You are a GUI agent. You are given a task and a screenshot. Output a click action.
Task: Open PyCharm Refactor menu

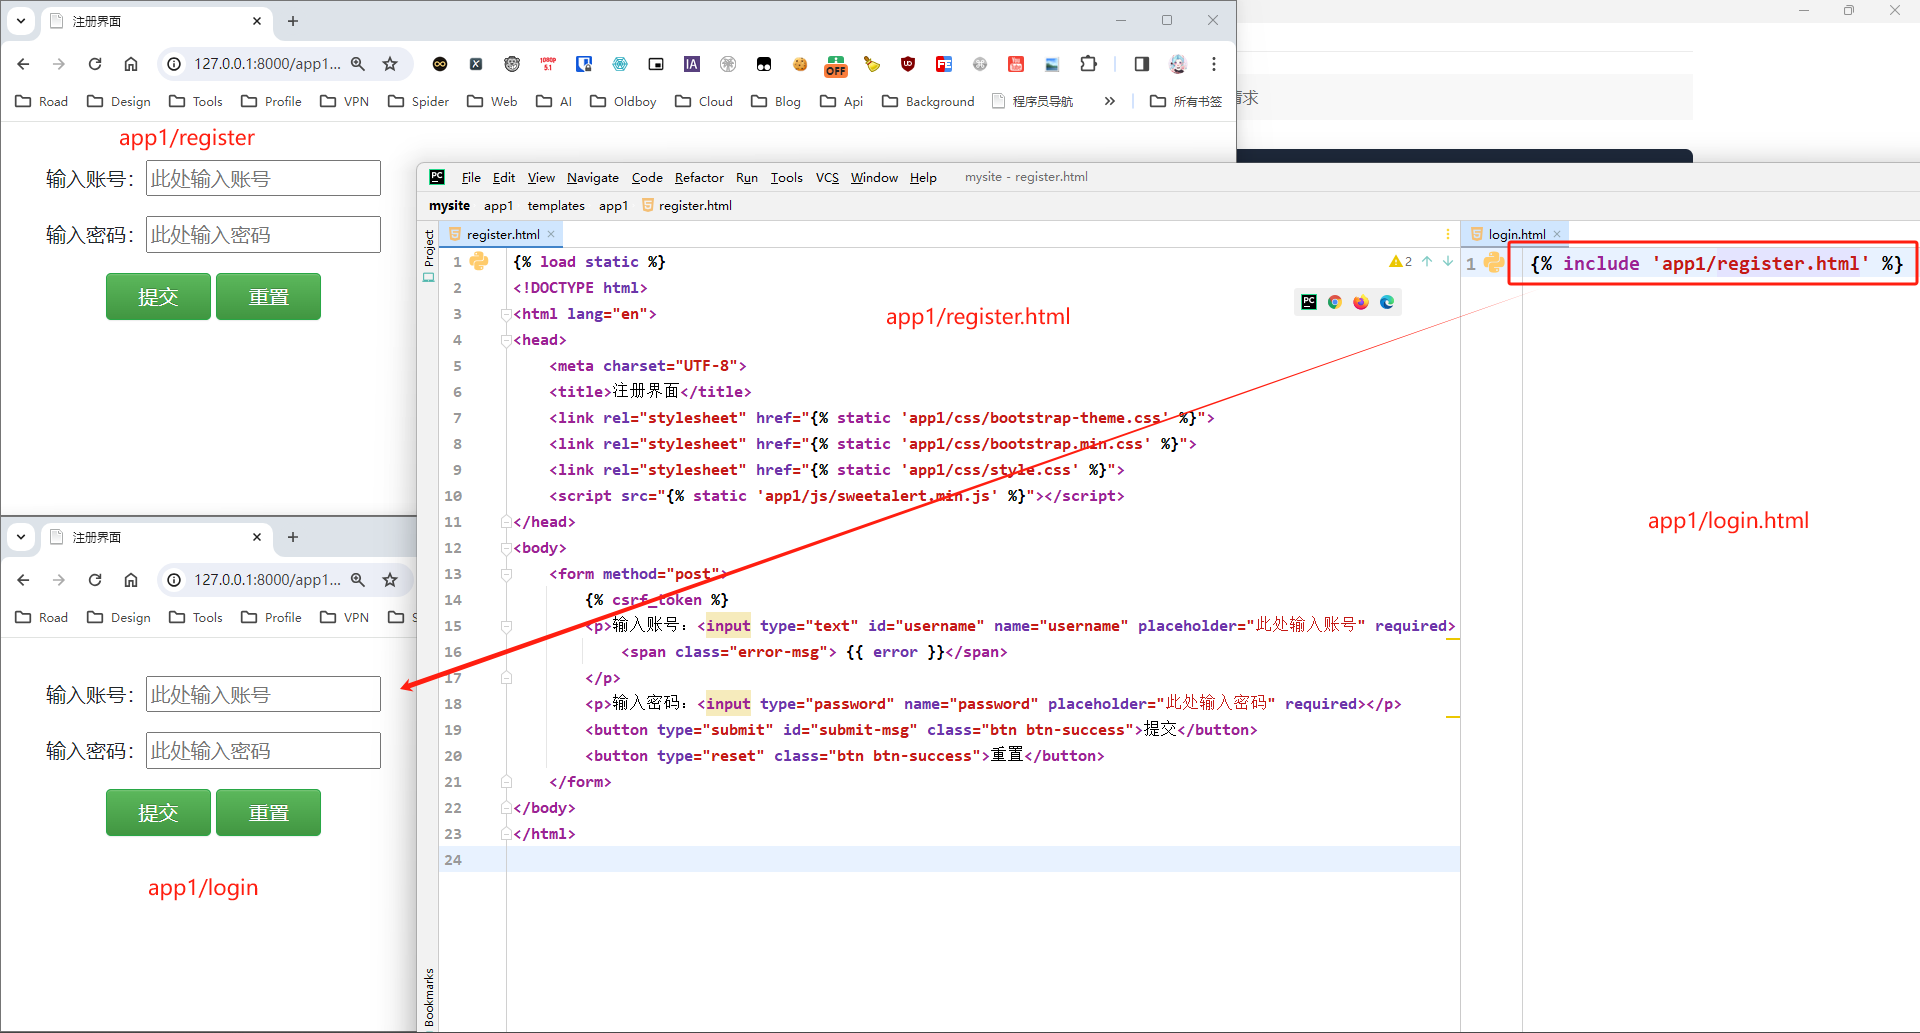click(699, 177)
